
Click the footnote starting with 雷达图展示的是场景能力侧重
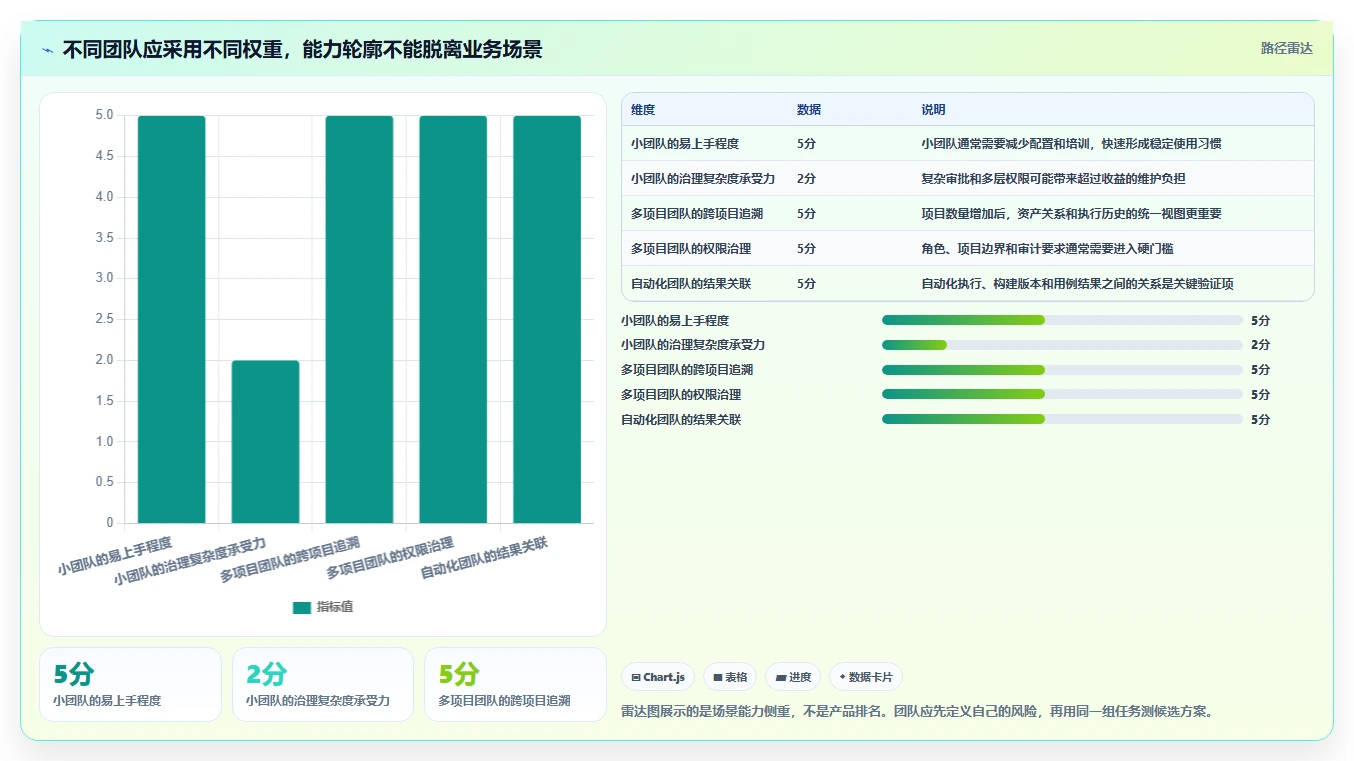pos(917,712)
